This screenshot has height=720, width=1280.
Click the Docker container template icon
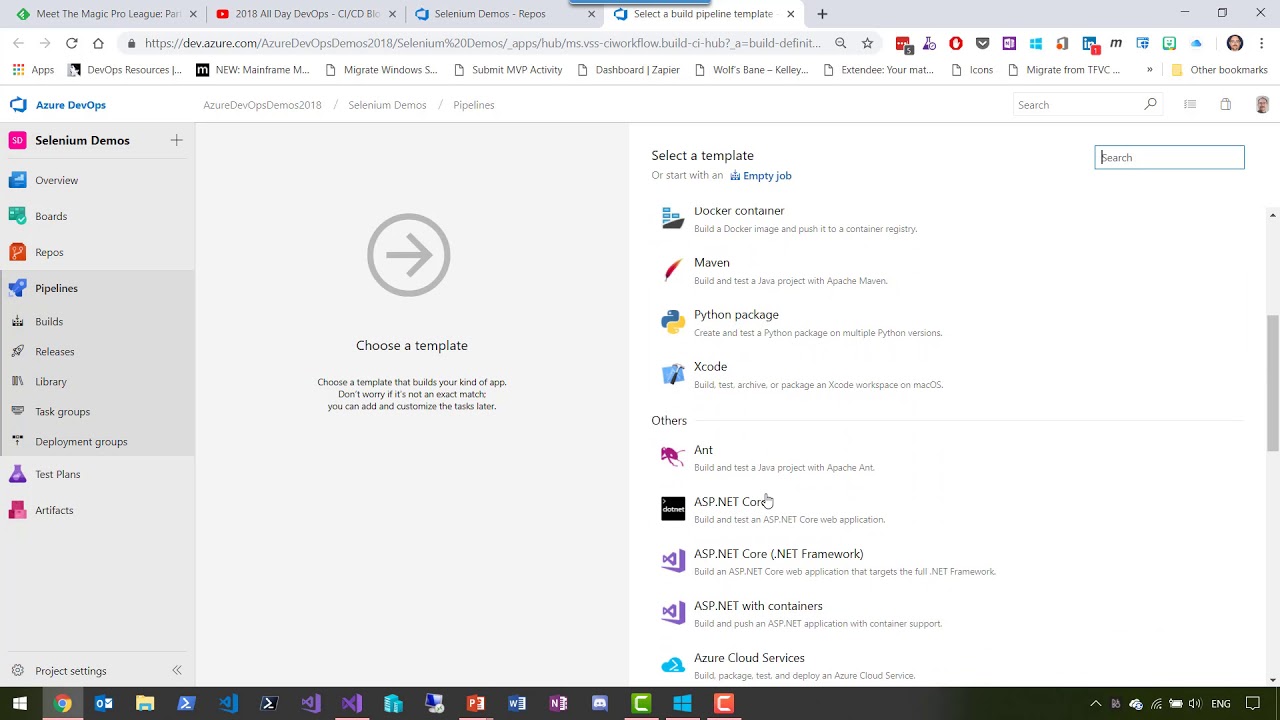673,219
